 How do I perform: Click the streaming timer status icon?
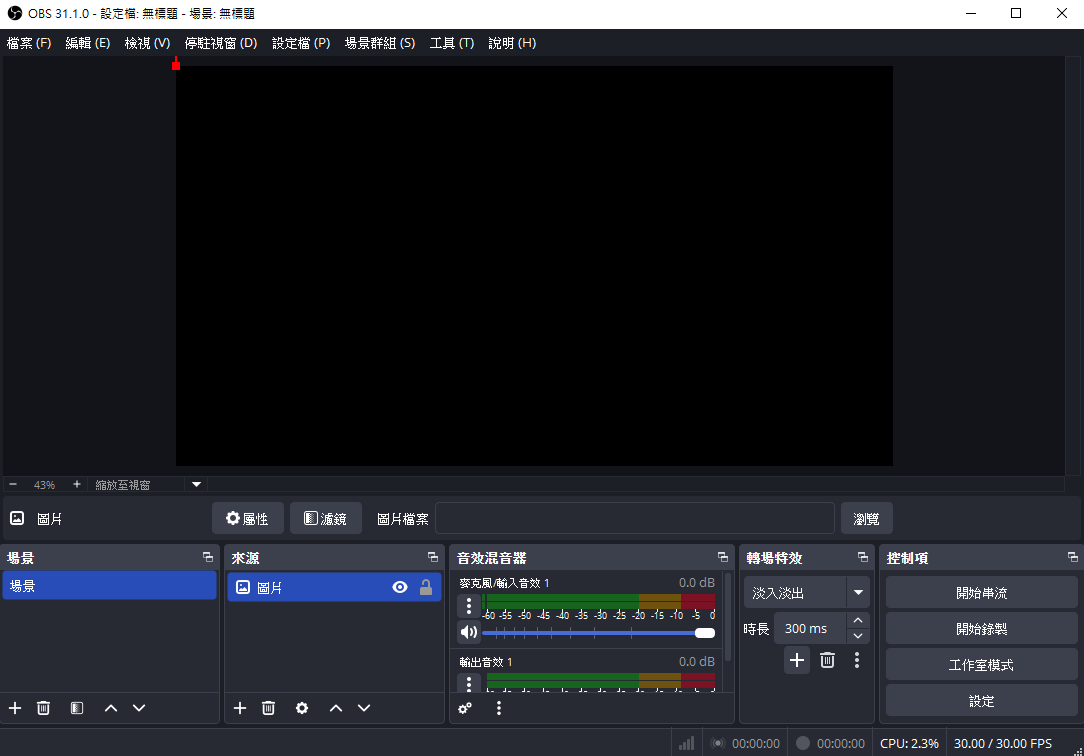[x=718, y=744]
